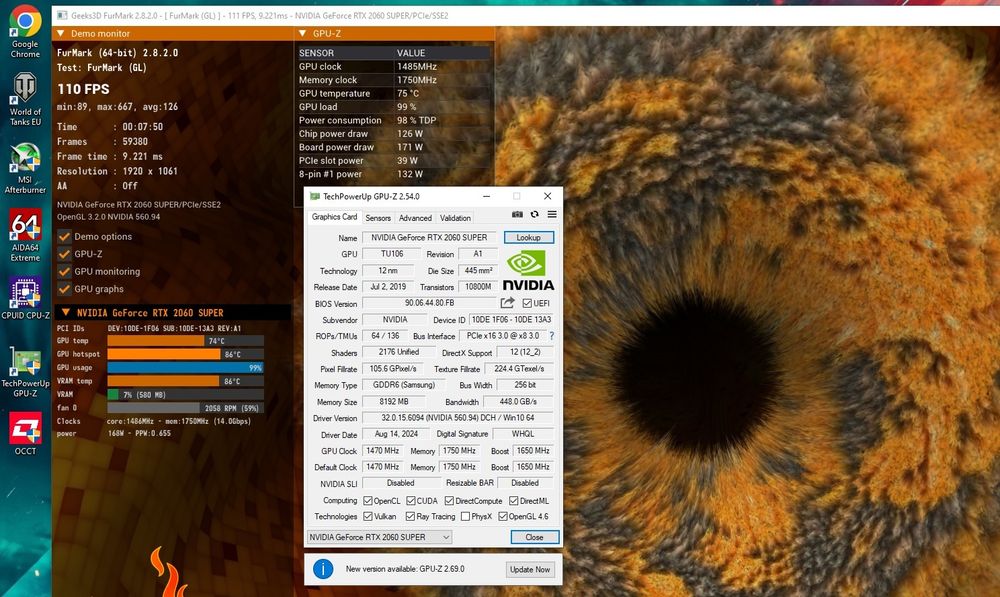This screenshot has height=597, width=1000.
Task: Click Bus Interface question mark icon
Action: point(552,335)
